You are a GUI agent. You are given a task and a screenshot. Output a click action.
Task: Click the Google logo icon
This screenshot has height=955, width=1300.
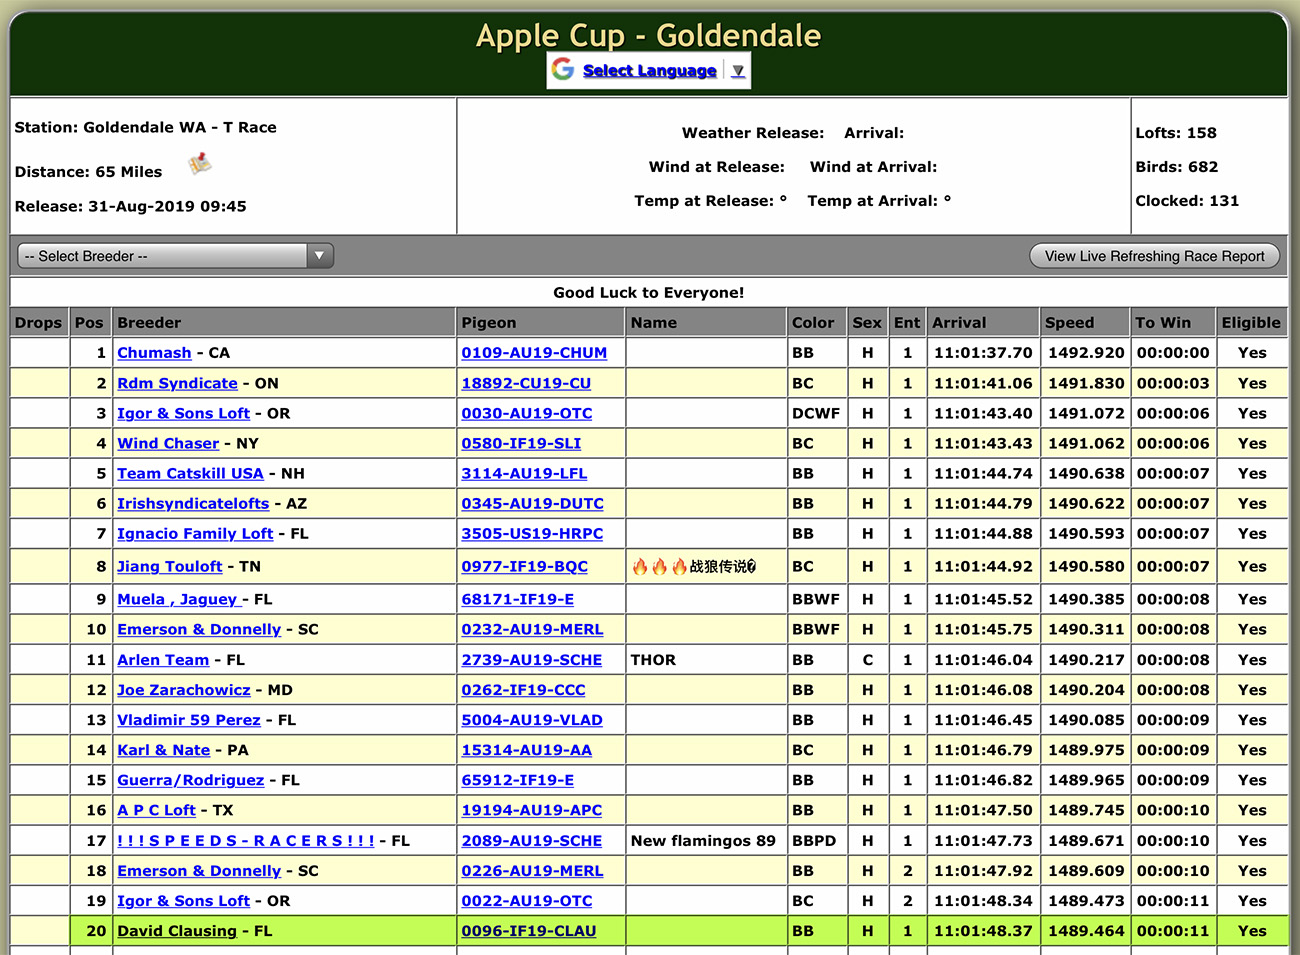coord(563,70)
